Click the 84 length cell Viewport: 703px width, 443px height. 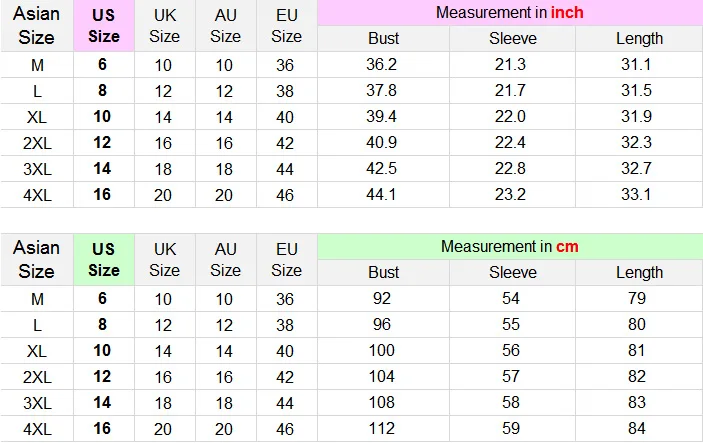[638, 429]
